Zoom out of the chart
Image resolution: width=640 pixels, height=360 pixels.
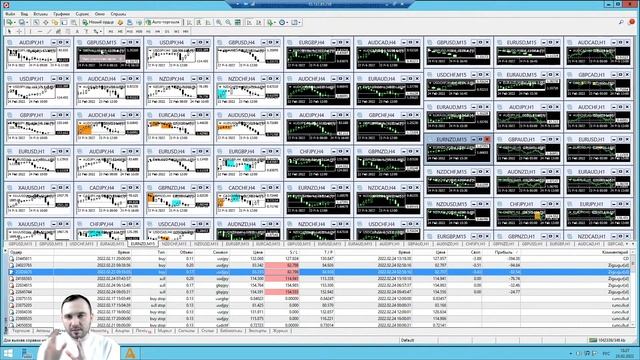[228, 22]
